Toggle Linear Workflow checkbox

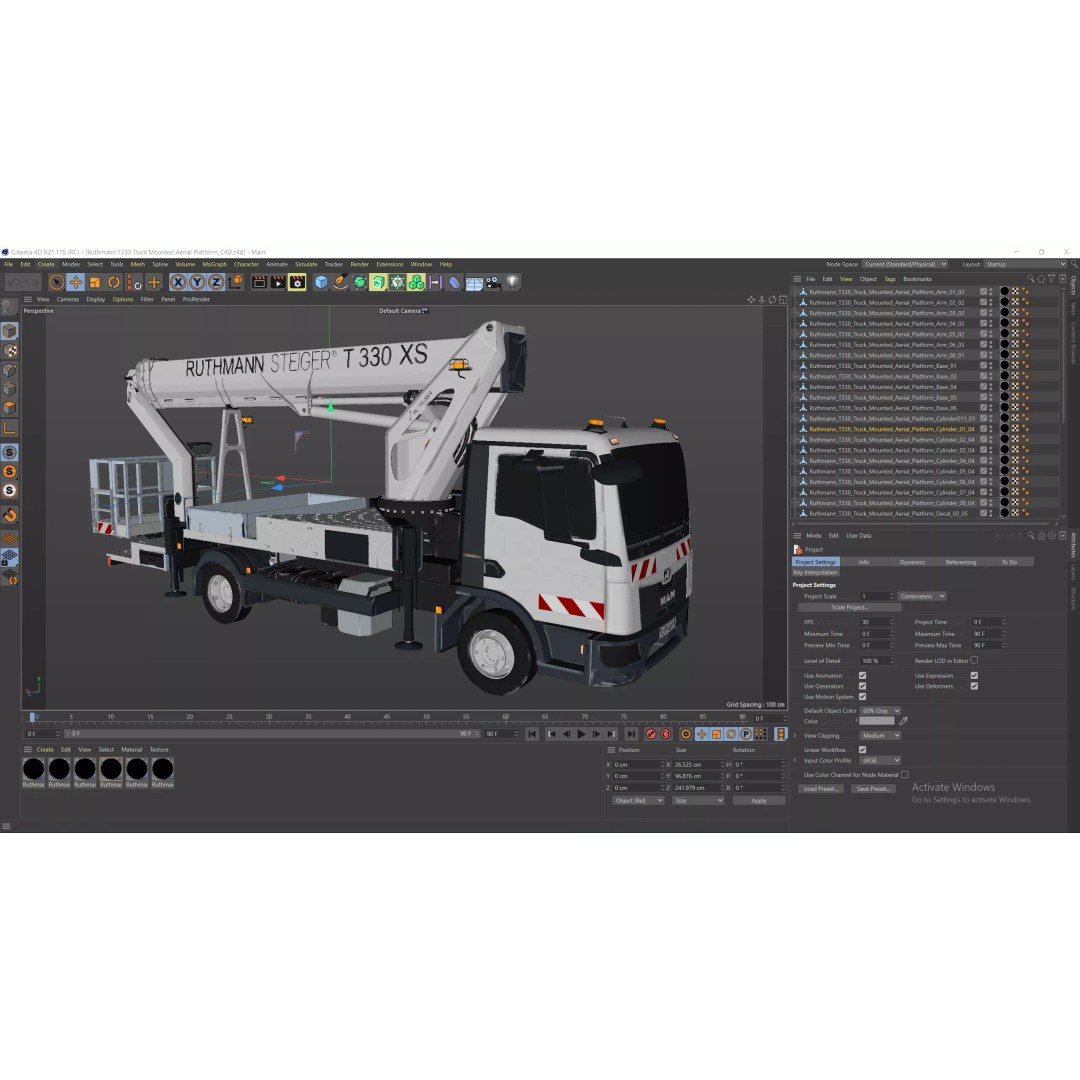click(x=862, y=750)
